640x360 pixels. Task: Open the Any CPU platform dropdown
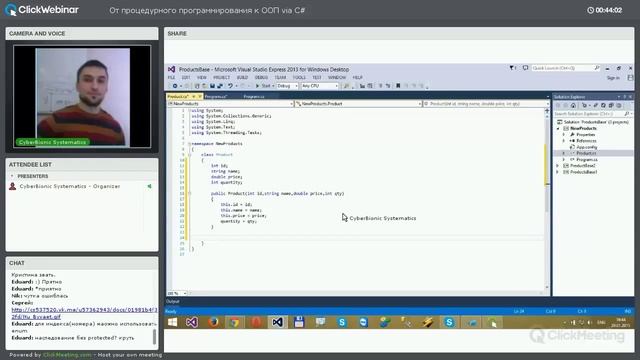point(320,86)
